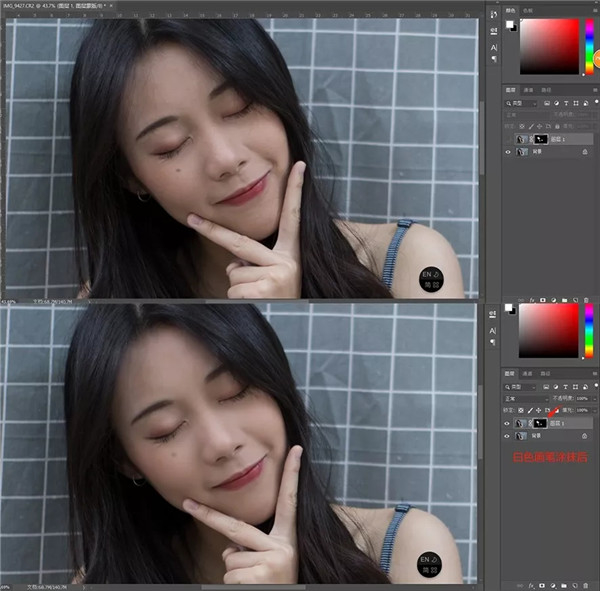Click mask link chain on Layer 1, lower panel
The image size is (600, 591).
click(531, 423)
